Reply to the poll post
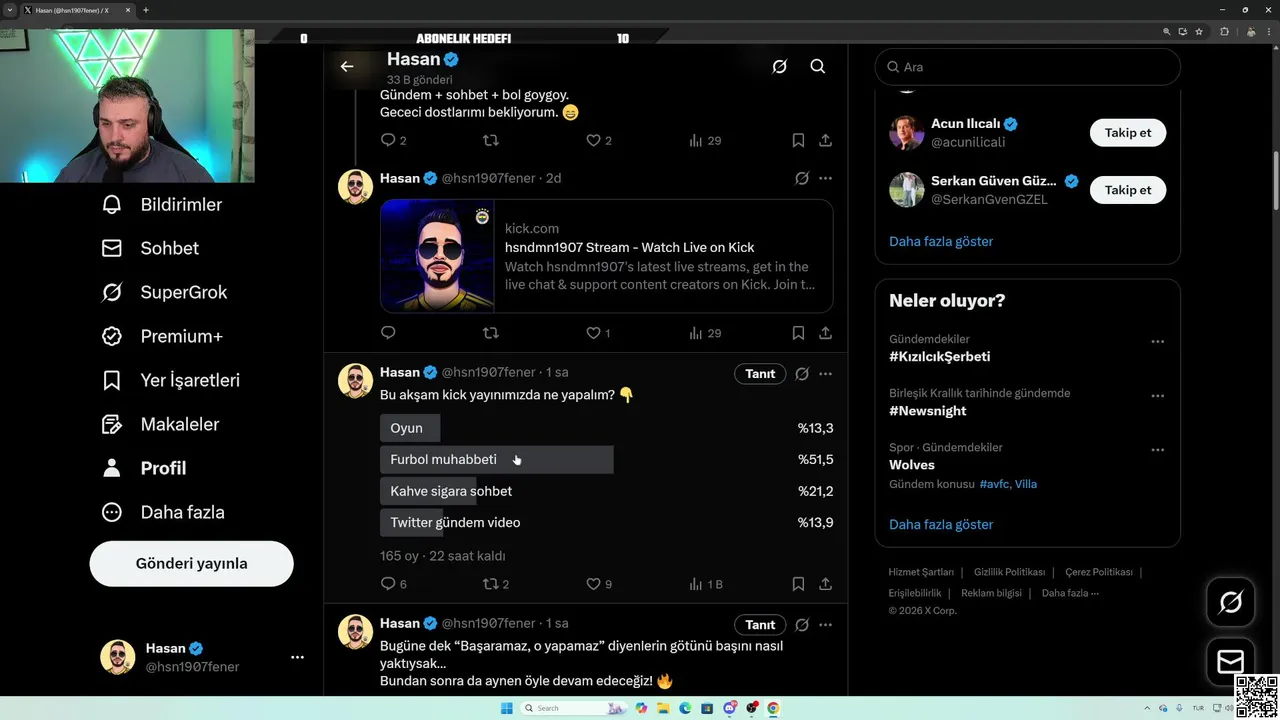 pyautogui.click(x=388, y=584)
